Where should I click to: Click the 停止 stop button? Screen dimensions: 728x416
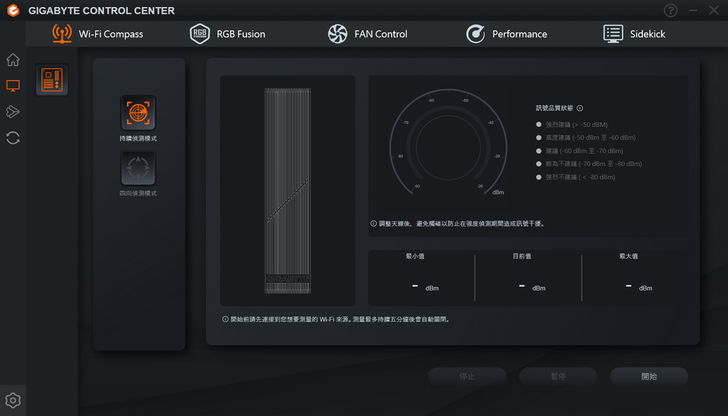tap(467, 376)
